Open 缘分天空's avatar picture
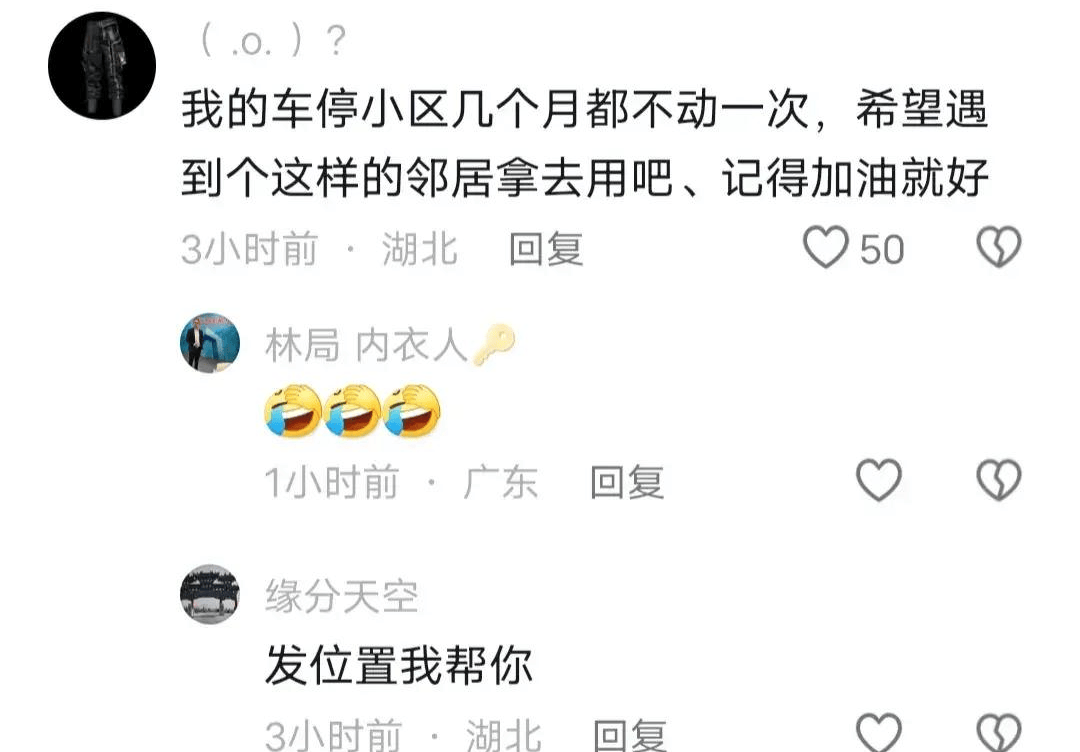The height and width of the screenshot is (752, 1080). [210, 595]
